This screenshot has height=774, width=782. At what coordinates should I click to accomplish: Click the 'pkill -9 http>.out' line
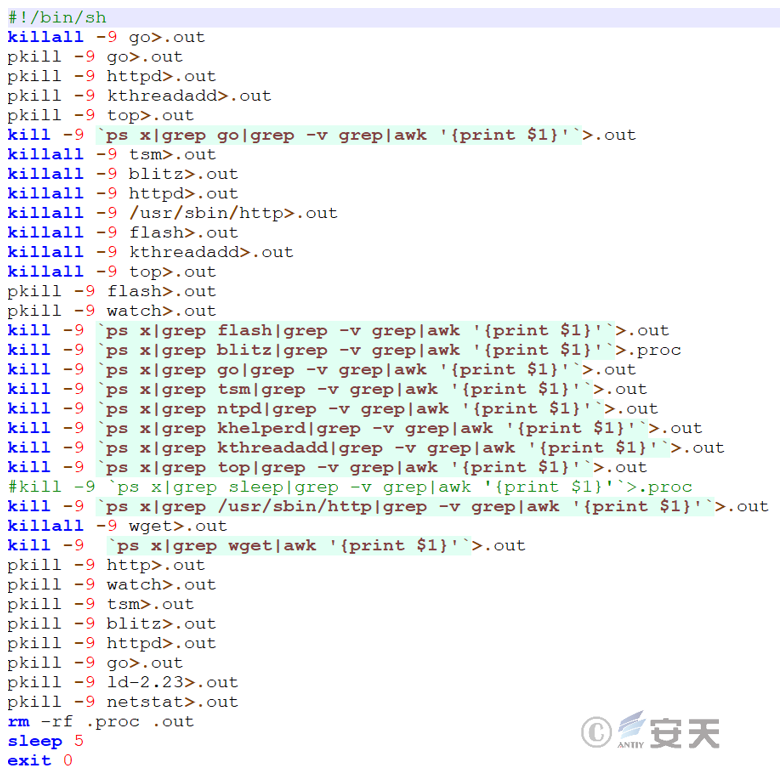click(106, 565)
